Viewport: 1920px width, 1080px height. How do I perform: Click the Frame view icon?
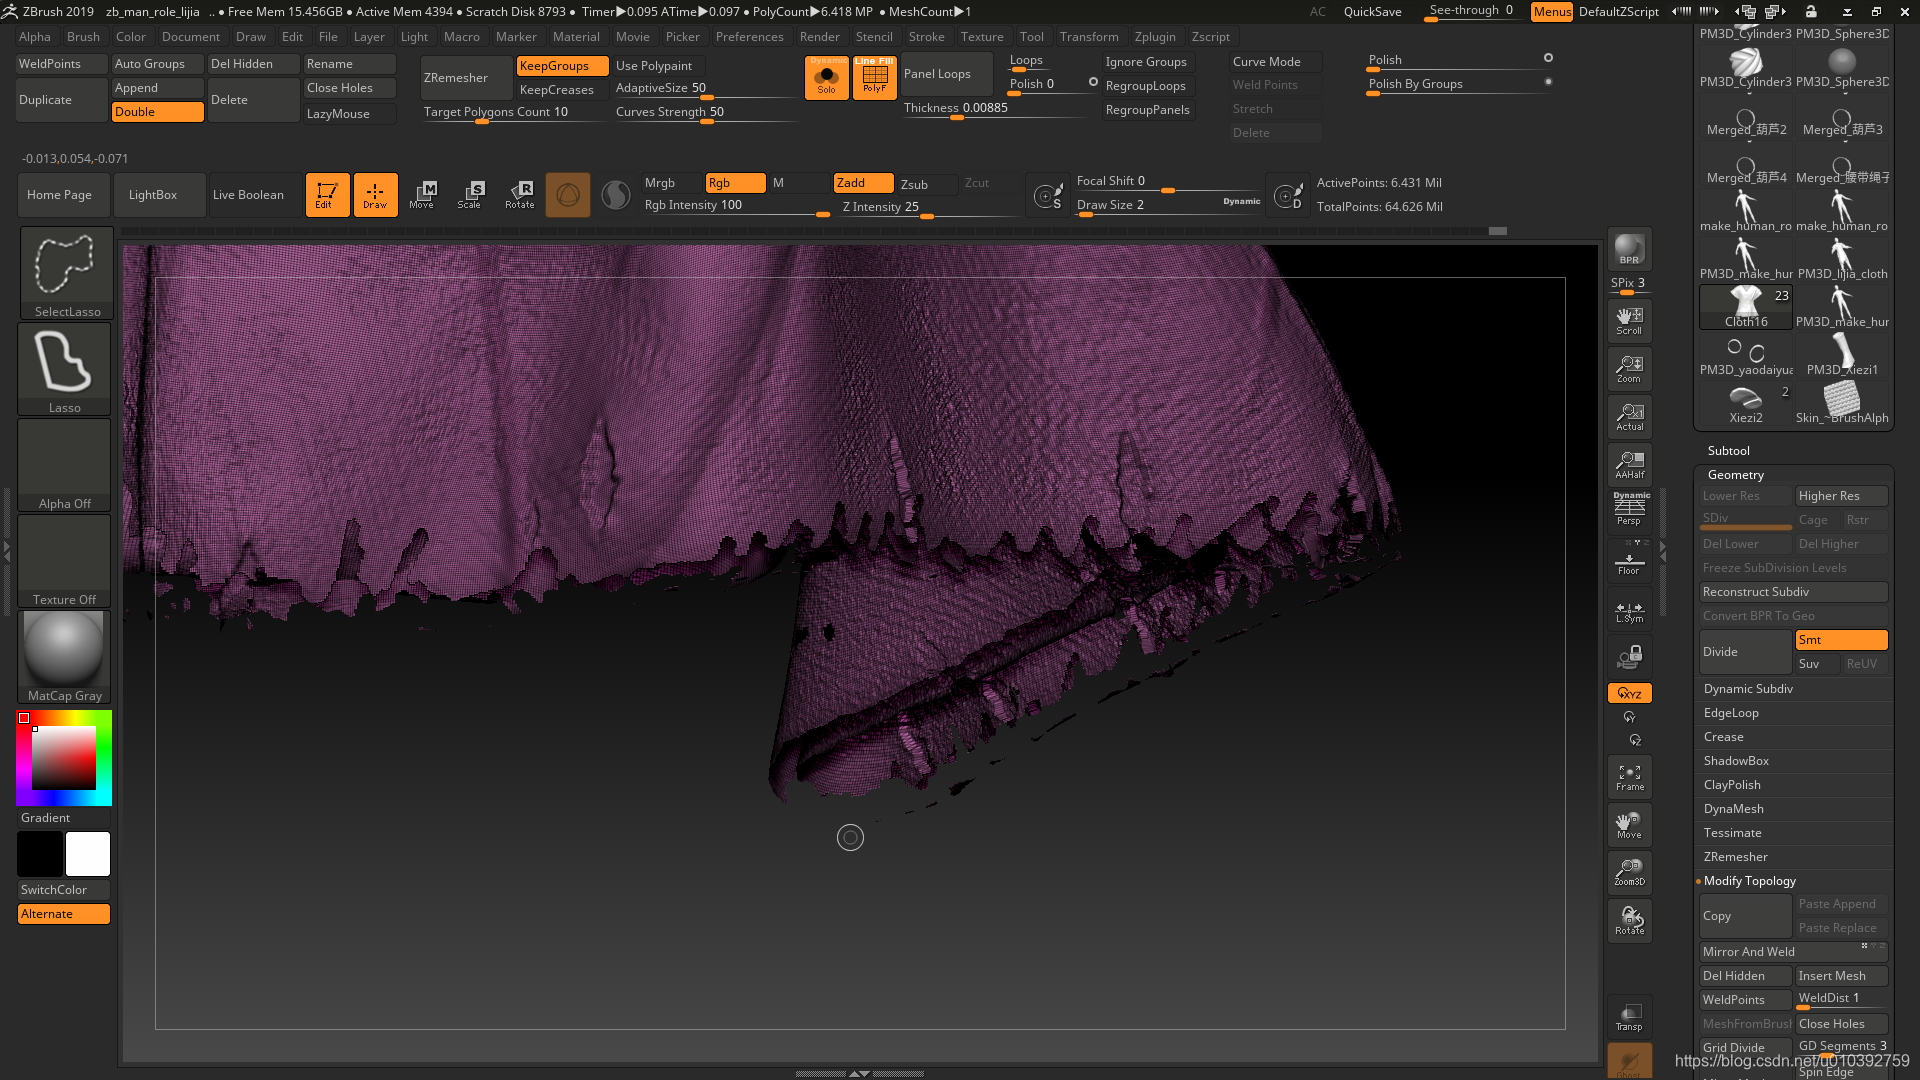(x=1629, y=777)
